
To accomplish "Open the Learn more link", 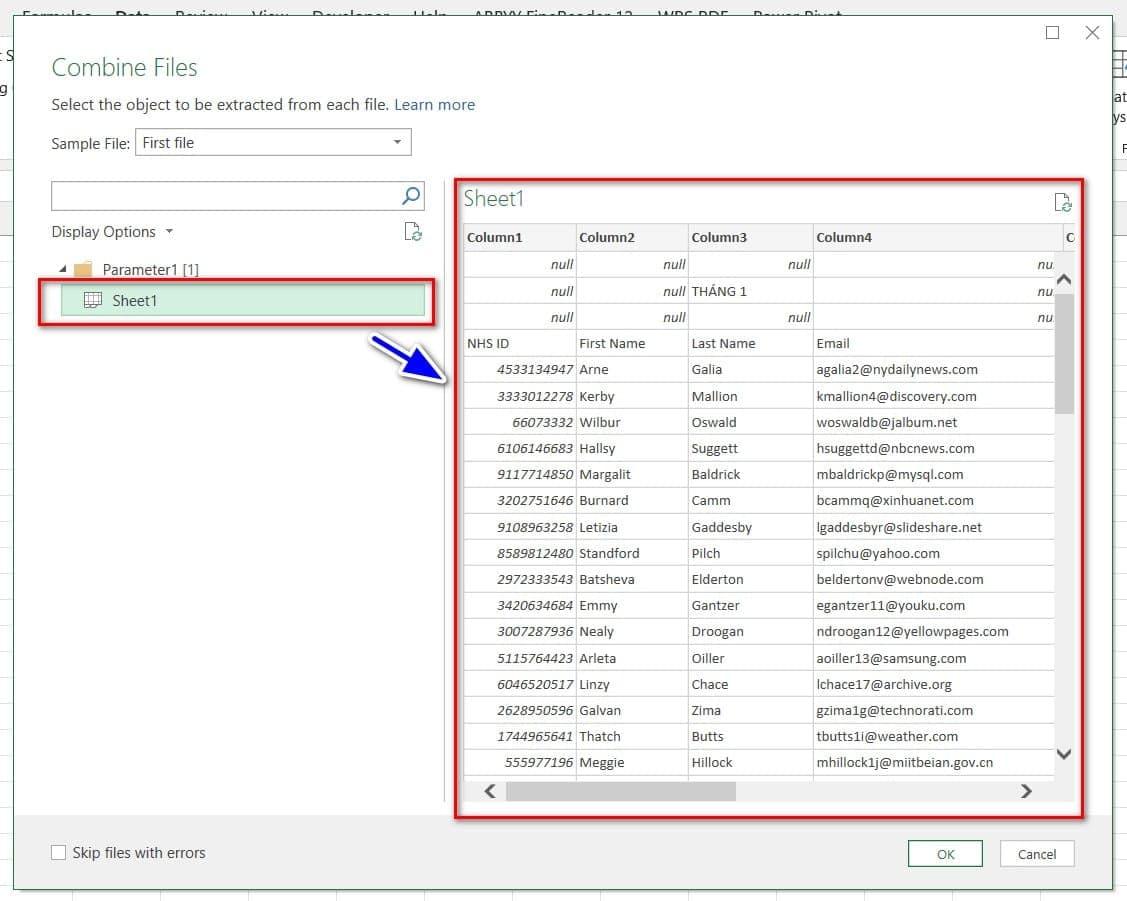I will [x=434, y=105].
